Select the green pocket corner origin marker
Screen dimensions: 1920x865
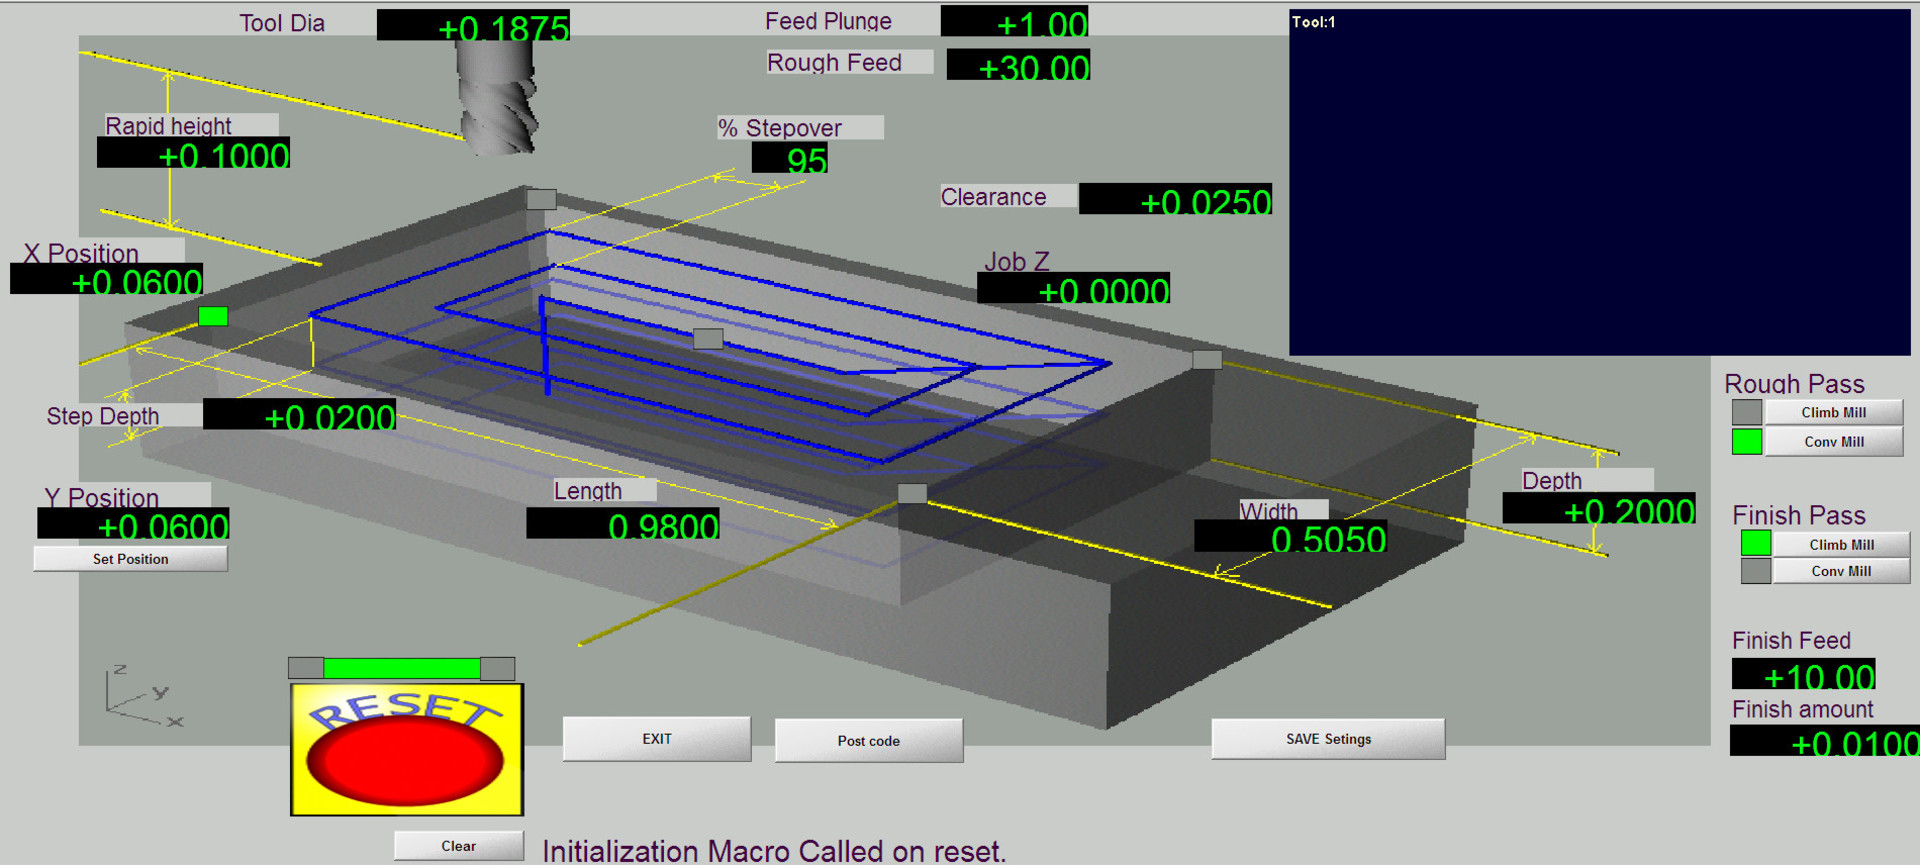(x=213, y=317)
